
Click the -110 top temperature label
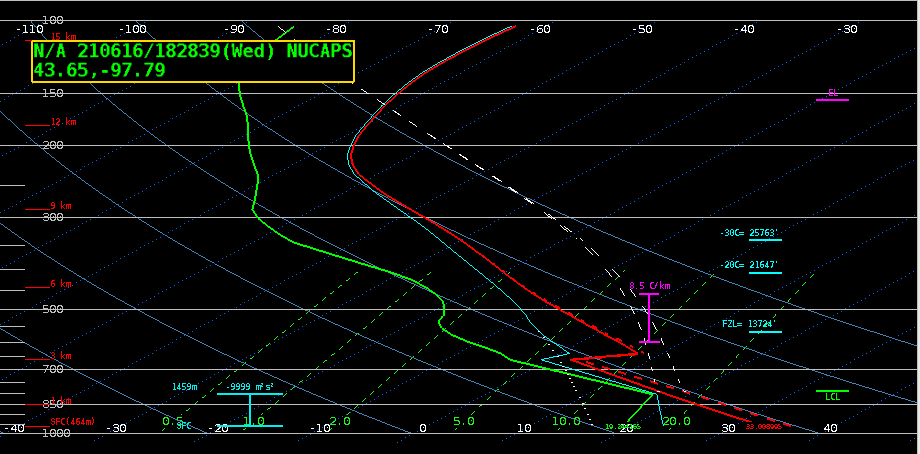point(29,29)
